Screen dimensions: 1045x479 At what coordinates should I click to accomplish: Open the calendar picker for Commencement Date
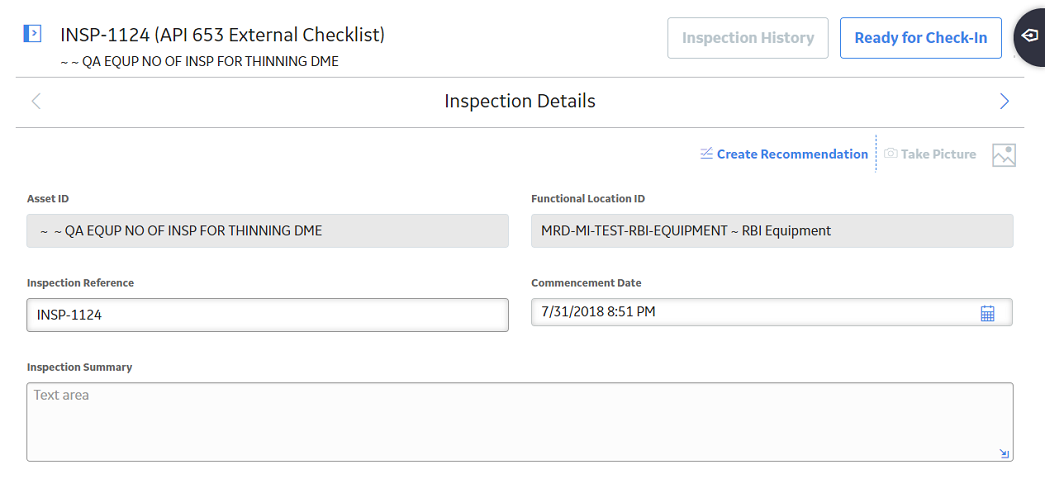pos(987,312)
